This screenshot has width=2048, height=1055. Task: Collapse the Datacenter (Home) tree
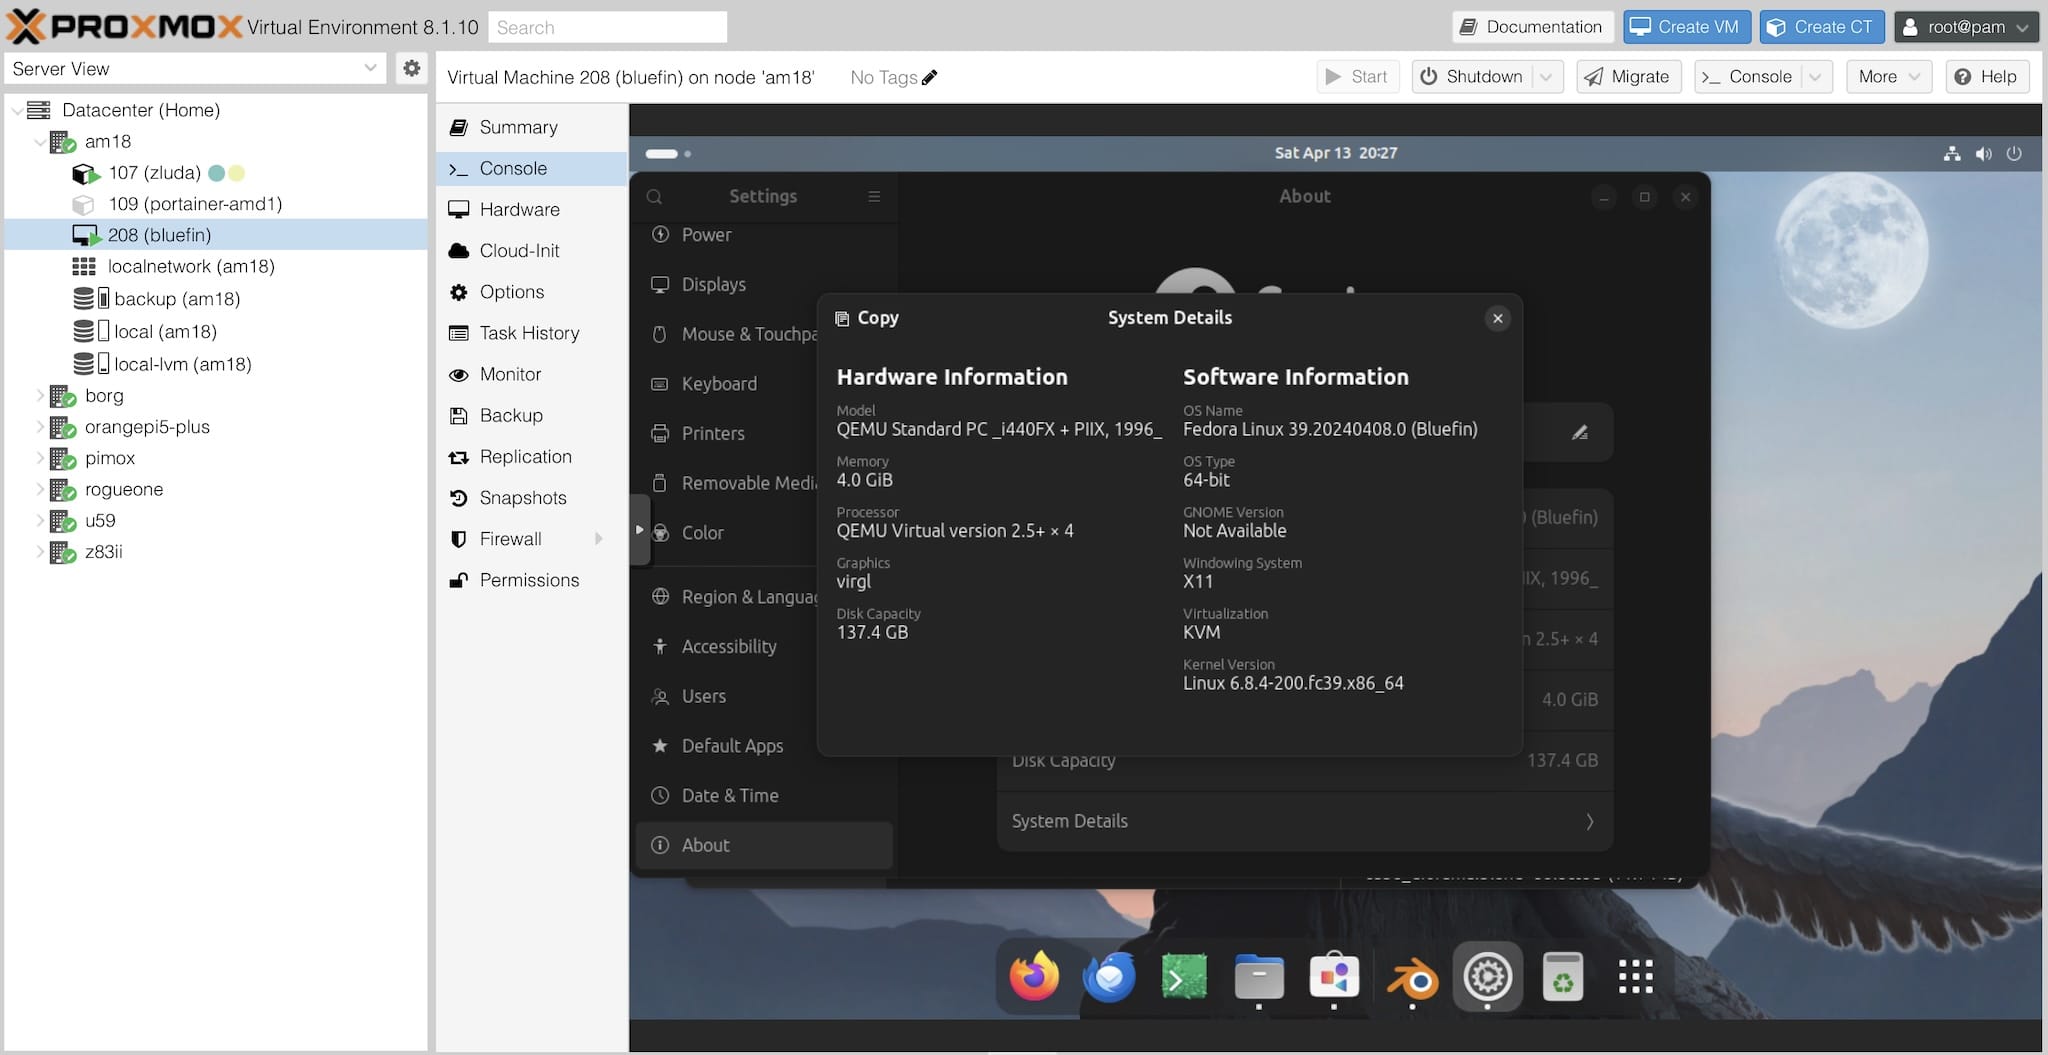[x=17, y=110]
